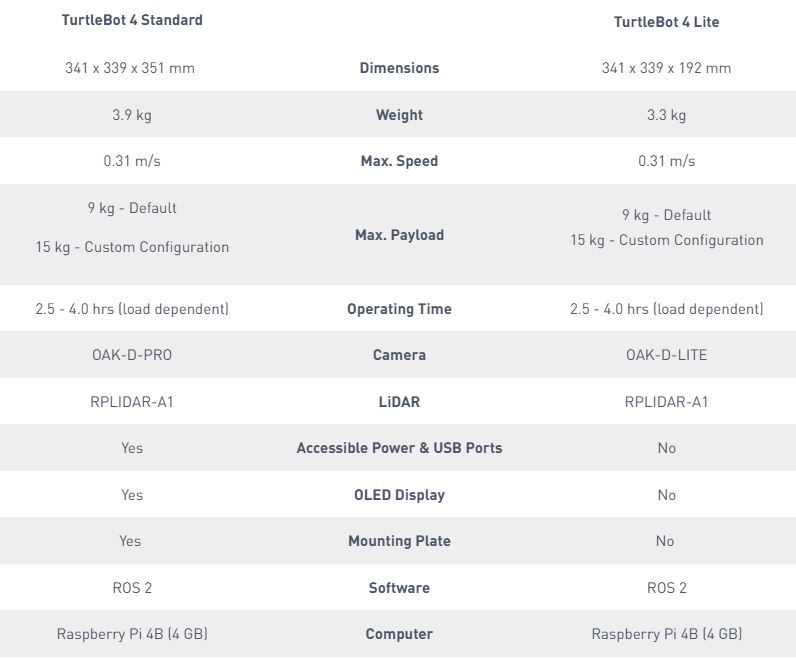
Task: Select the LiDAR row label
Action: (x=399, y=402)
